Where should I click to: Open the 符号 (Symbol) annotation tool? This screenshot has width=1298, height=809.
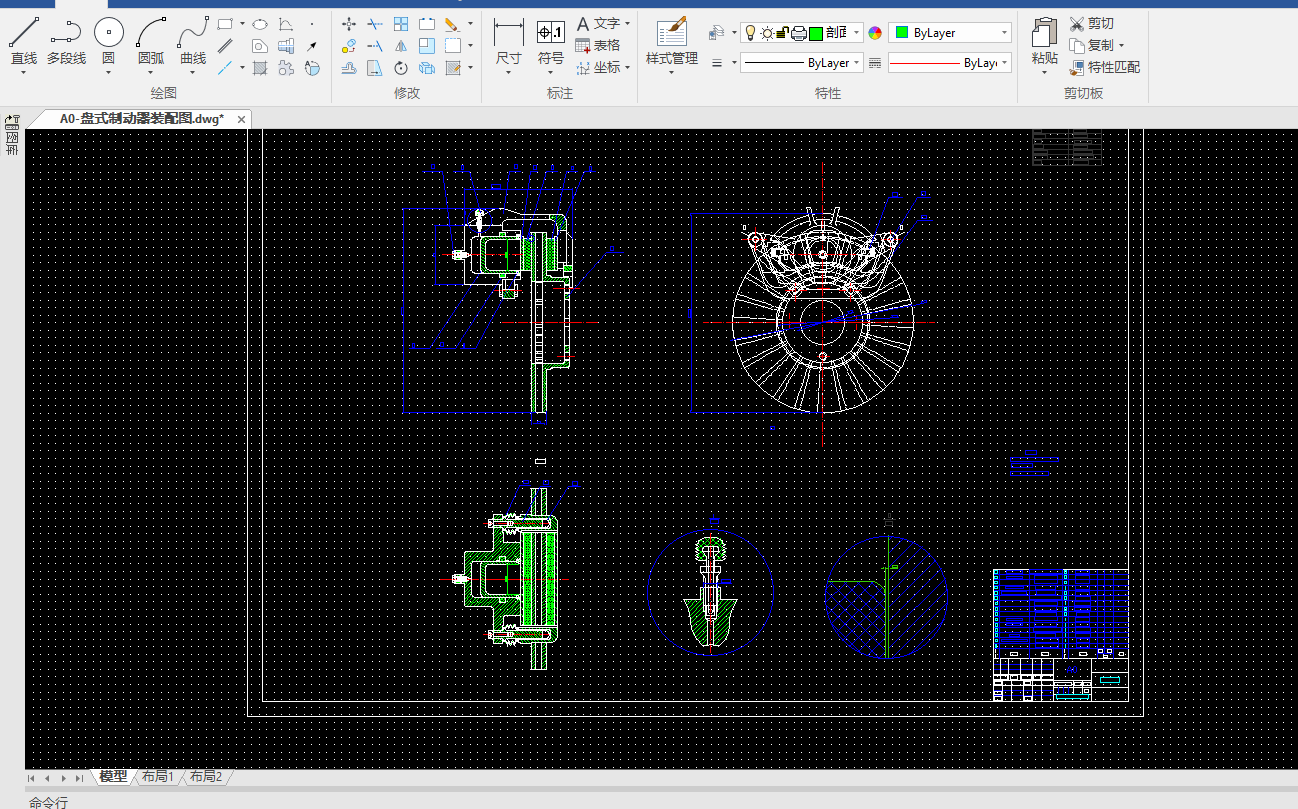point(551,43)
